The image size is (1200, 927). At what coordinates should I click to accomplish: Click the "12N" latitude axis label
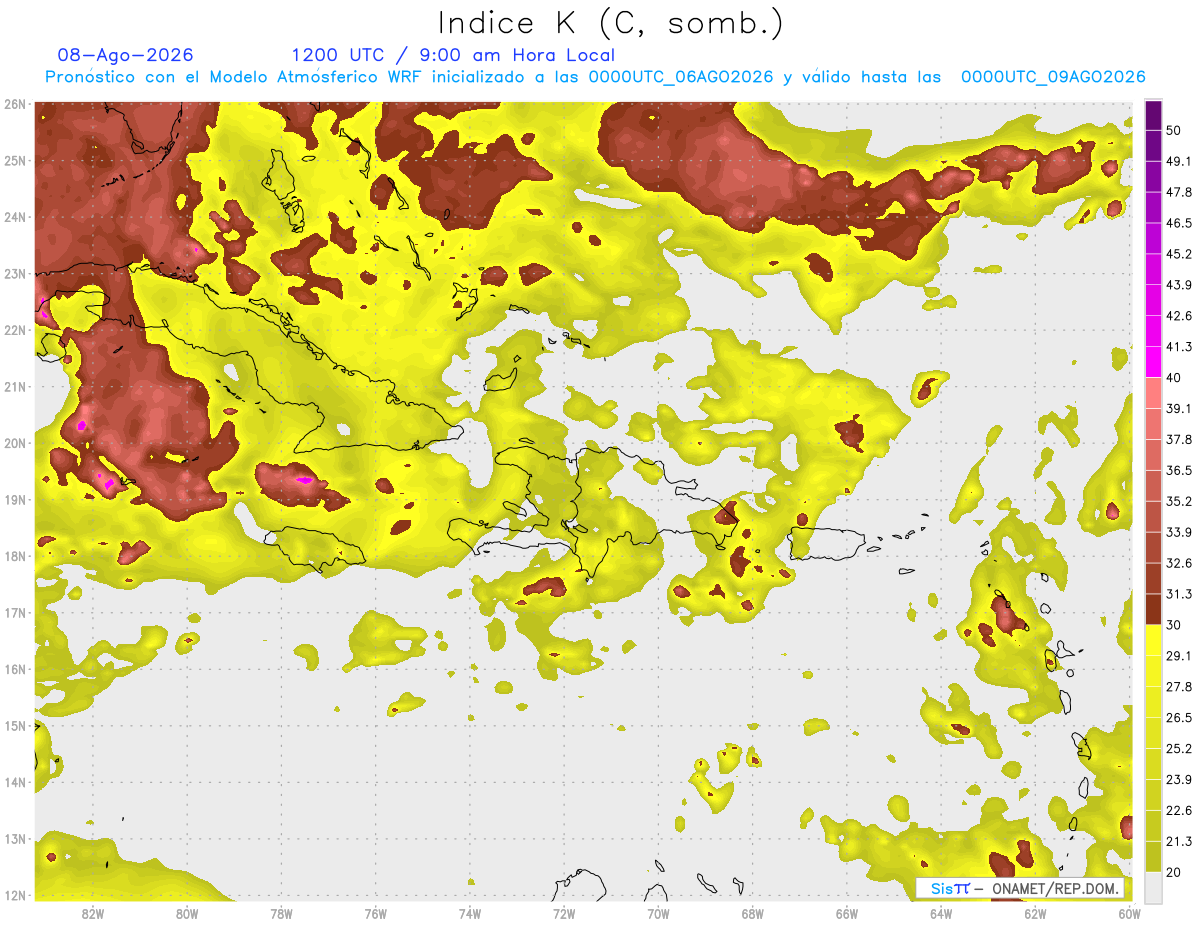(15, 895)
